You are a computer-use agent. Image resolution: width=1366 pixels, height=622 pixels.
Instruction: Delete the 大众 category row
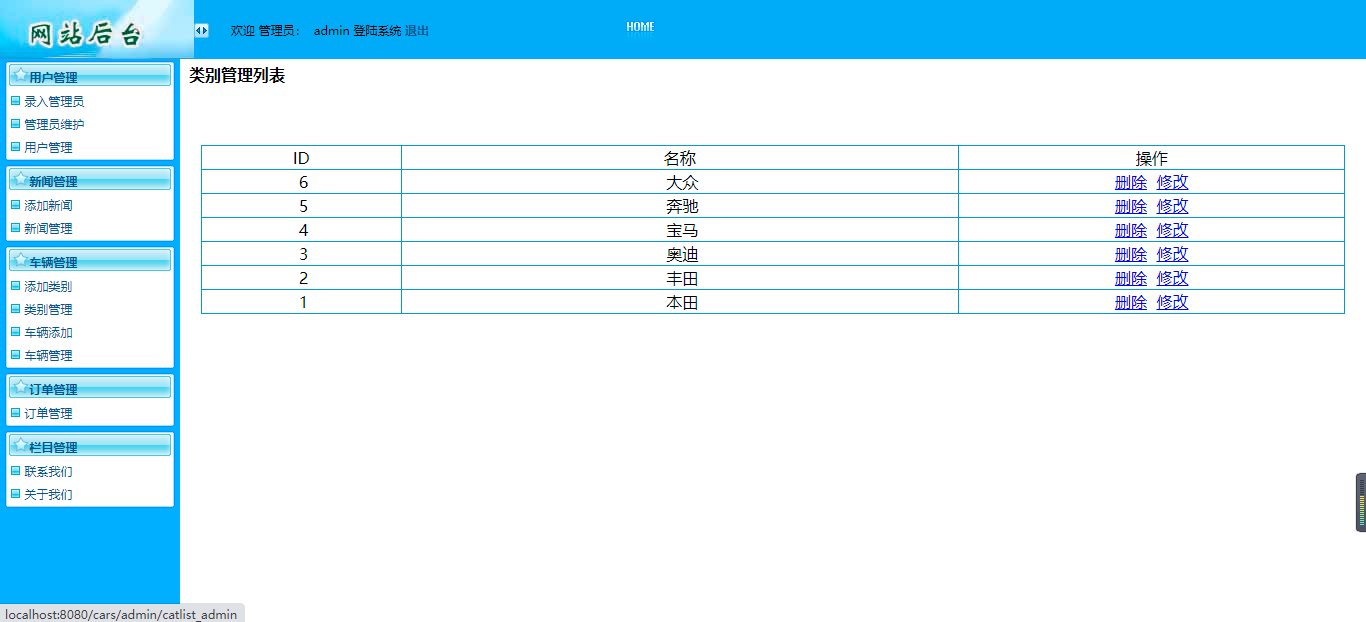1131,182
